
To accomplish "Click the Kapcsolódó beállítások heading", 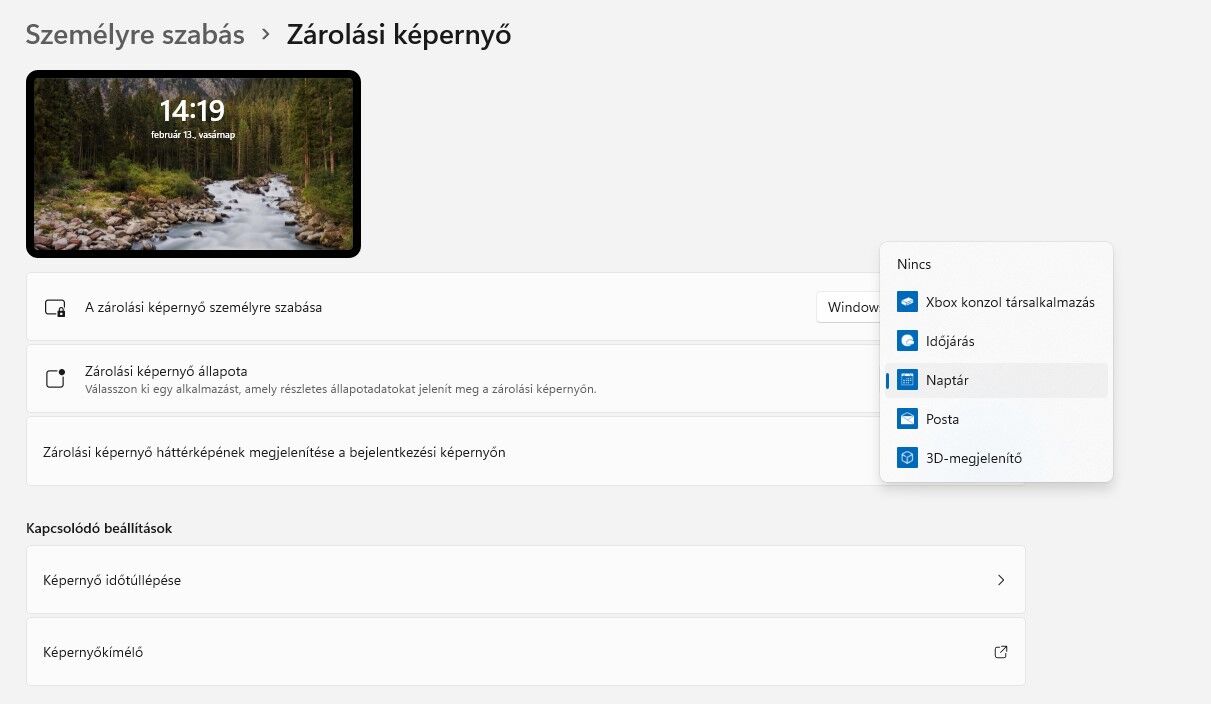I will coord(99,528).
